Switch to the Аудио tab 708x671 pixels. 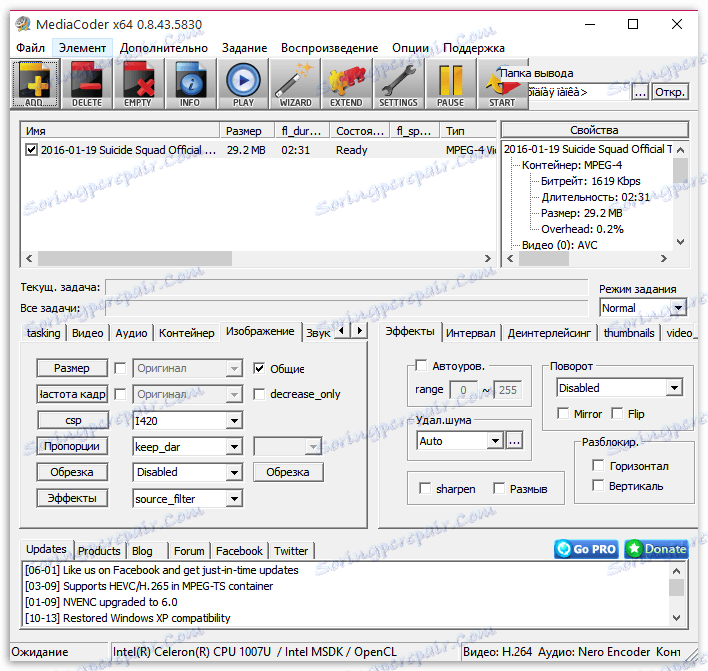coord(131,333)
